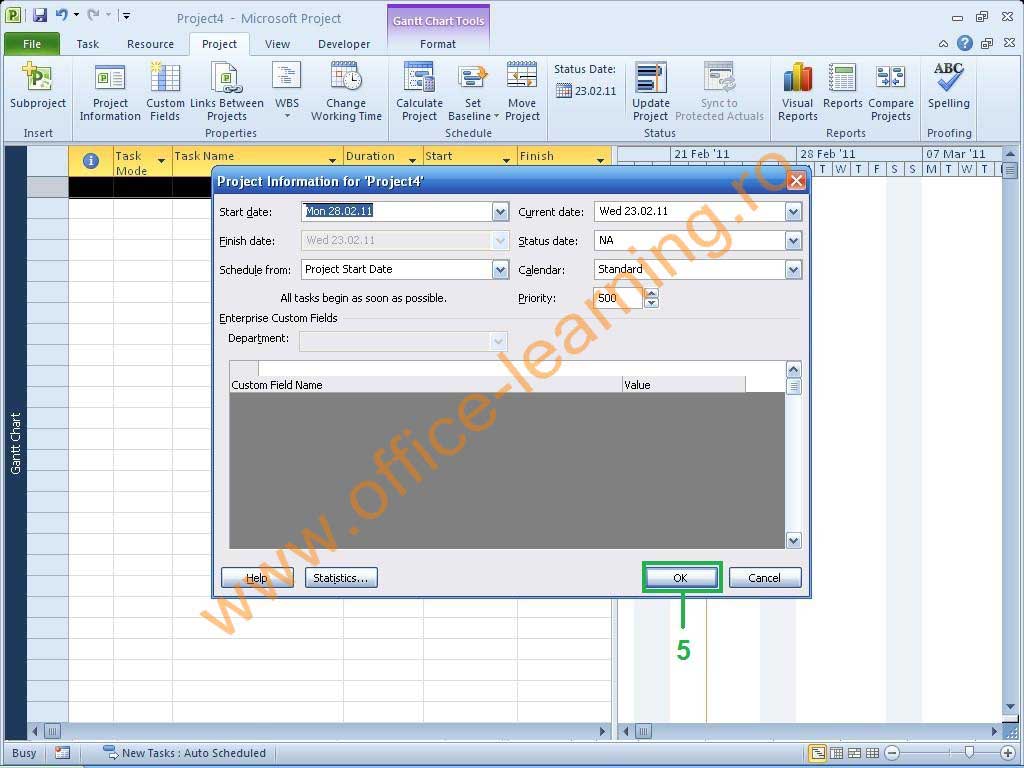Open Microsoft Project Help question icon
Screen dimensions: 1024x768
click(965, 43)
